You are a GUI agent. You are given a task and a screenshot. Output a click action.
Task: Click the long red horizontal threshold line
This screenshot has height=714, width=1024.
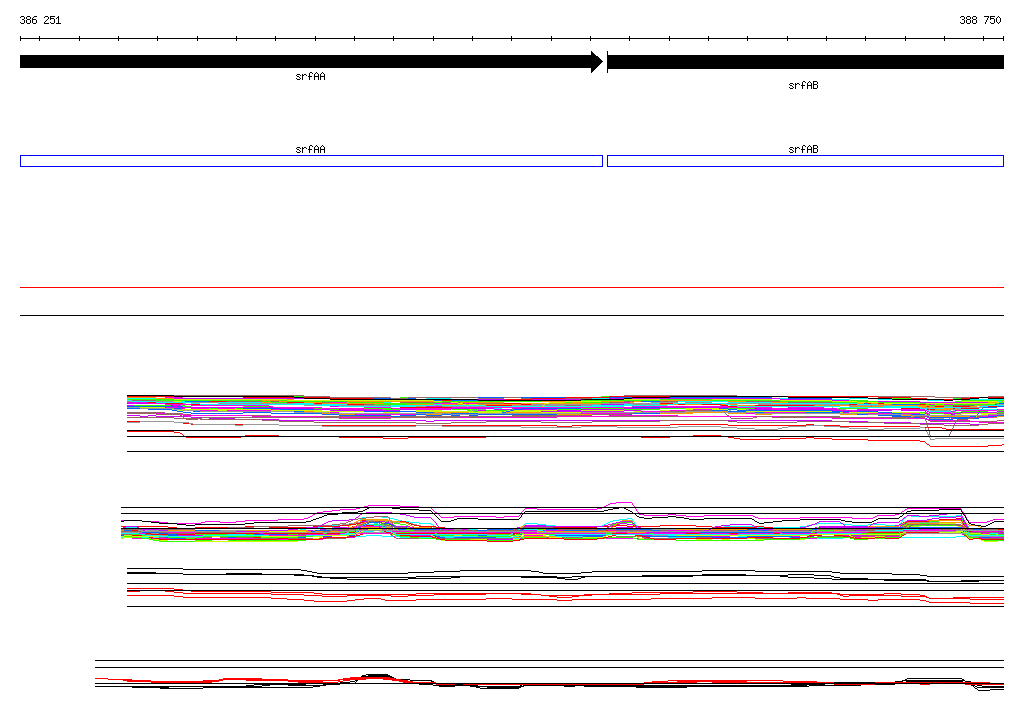(x=512, y=287)
